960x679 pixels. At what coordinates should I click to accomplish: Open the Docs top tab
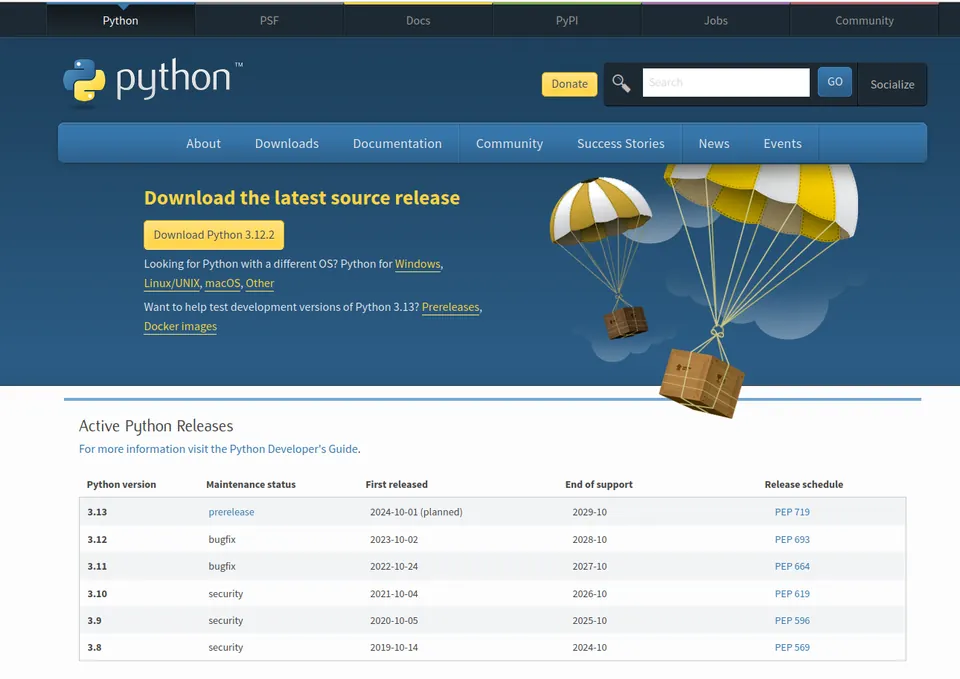[x=418, y=20]
